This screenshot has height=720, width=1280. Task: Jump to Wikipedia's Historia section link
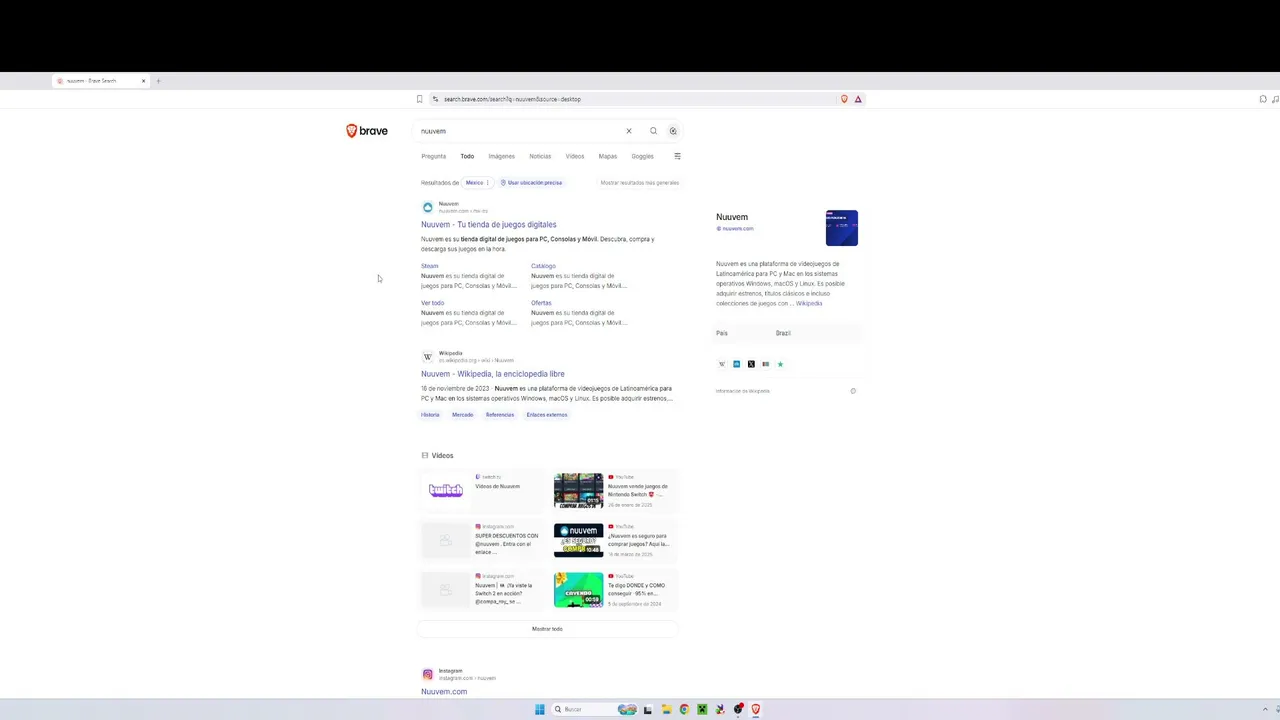(x=430, y=415)
